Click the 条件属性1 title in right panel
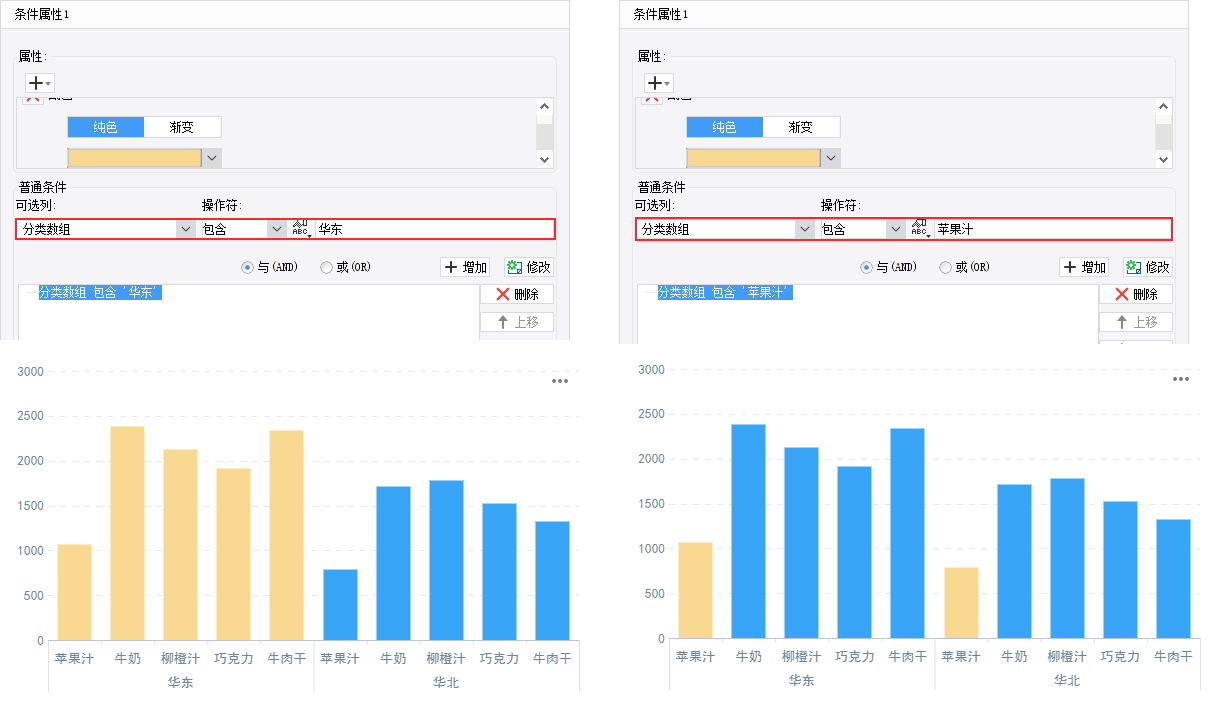Image resolution: width=1210 pixels, height=710 pixels. point(661,14)
